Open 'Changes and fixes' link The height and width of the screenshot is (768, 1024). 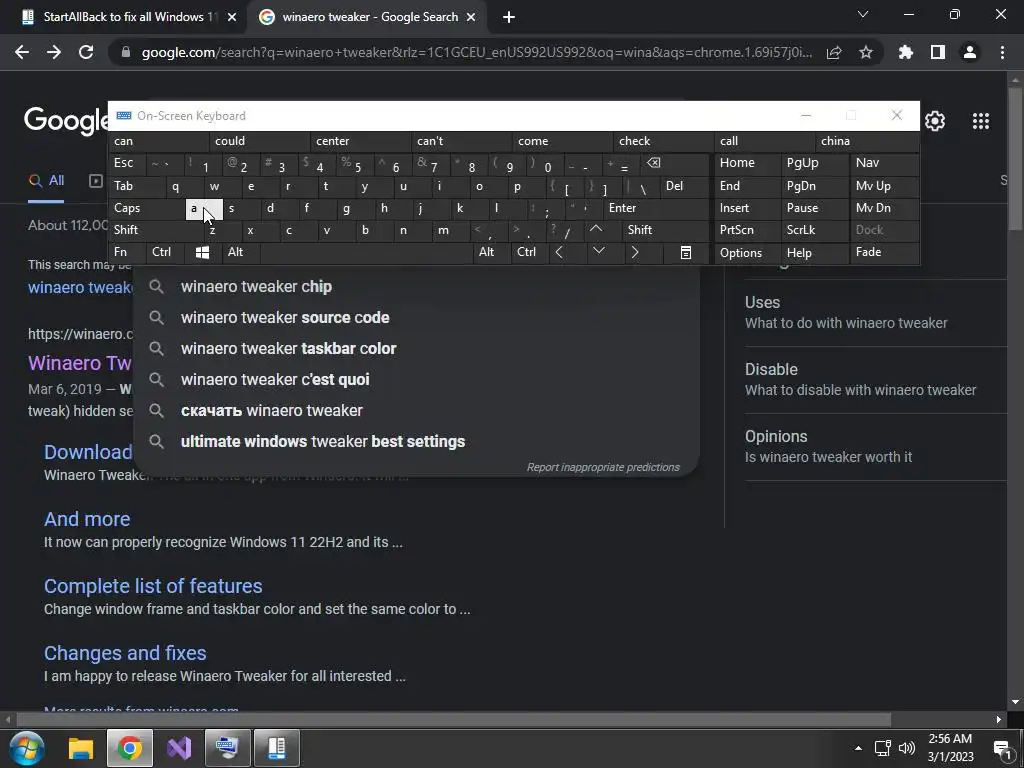point(125,653)
